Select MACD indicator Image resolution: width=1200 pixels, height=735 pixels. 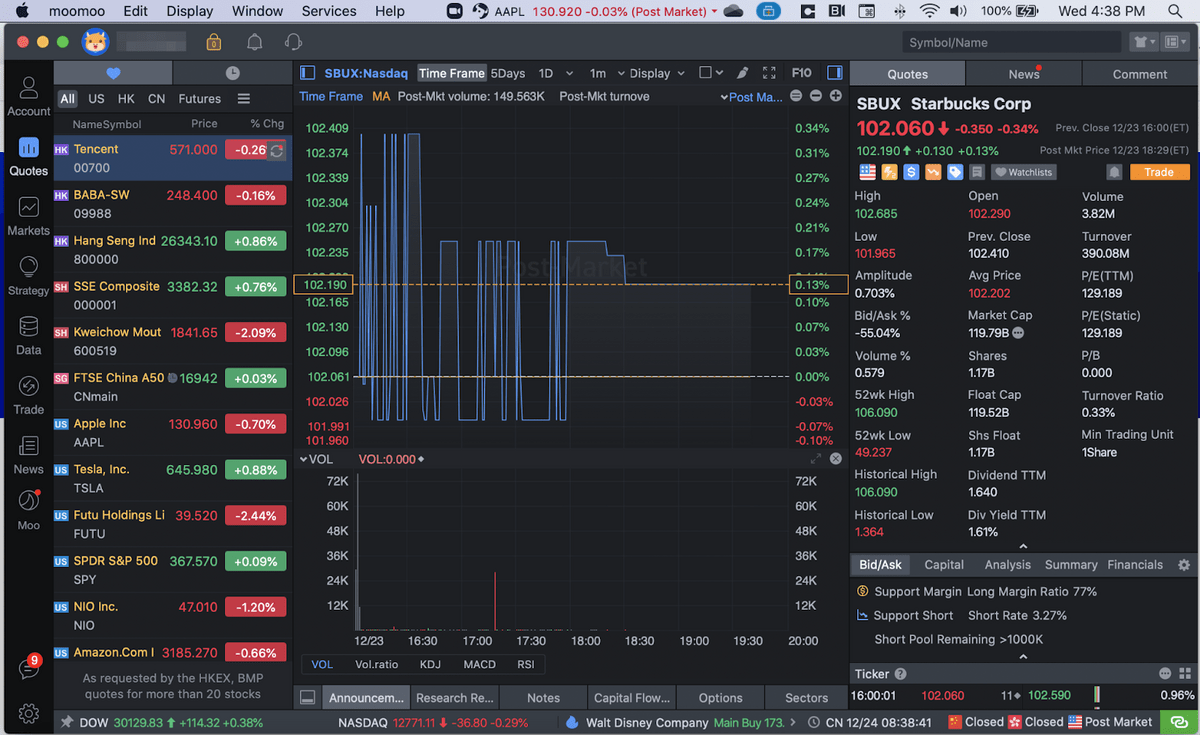[479, 664]
